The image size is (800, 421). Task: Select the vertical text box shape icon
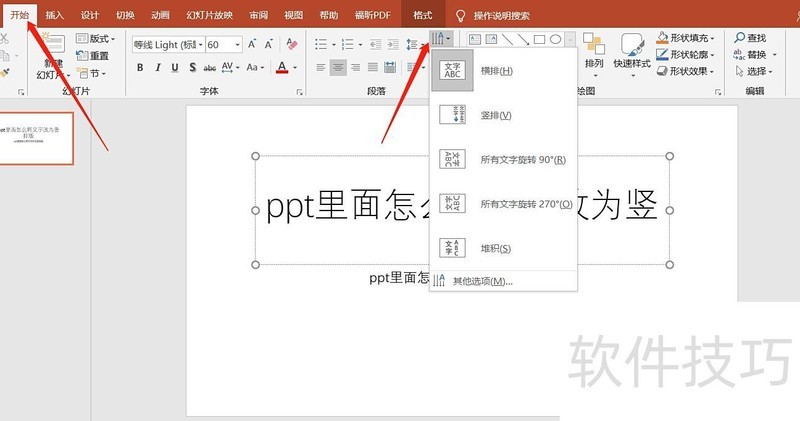click(x=491, y=39)
